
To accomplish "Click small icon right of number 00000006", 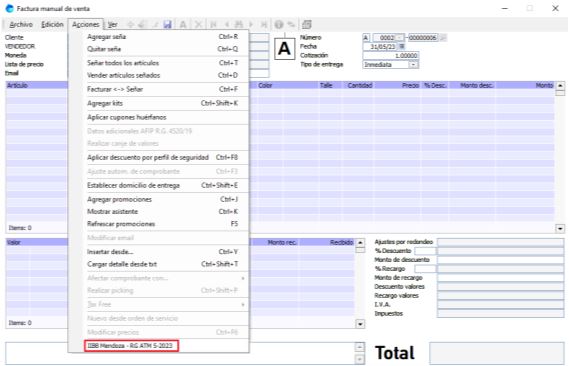I will click(443, 37).
